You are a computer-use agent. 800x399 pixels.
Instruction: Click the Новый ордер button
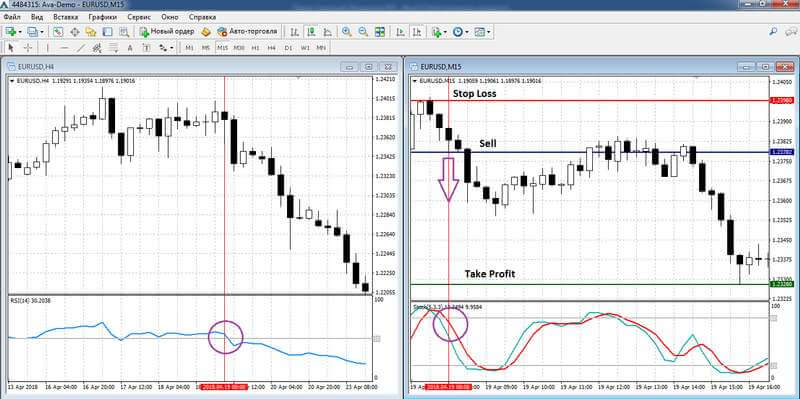tap(167, 32)
